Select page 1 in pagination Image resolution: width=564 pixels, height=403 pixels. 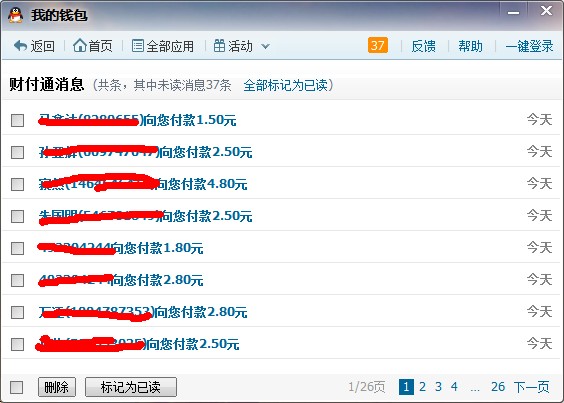(x=406, y=387)
